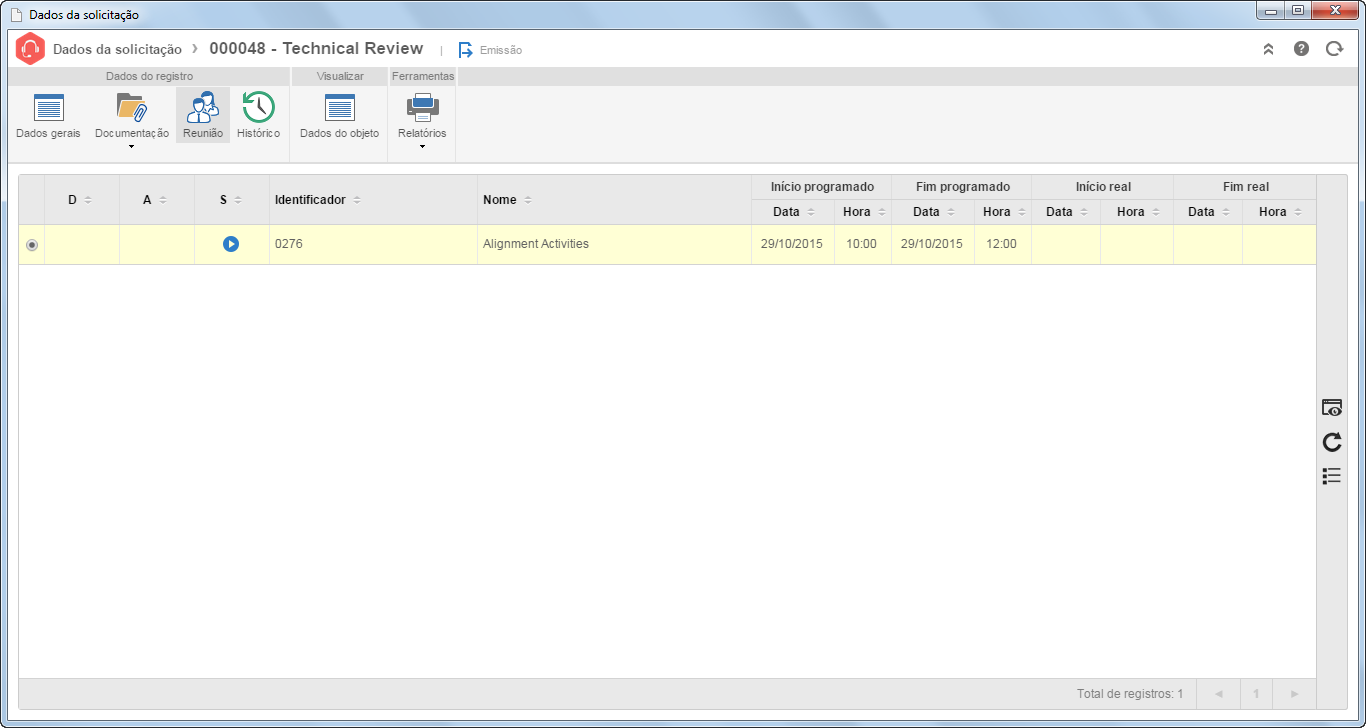Image resolution: width=1366 pixels, height=728 pixels.
Task: Sort by the D column
Action: click(80, 200)
